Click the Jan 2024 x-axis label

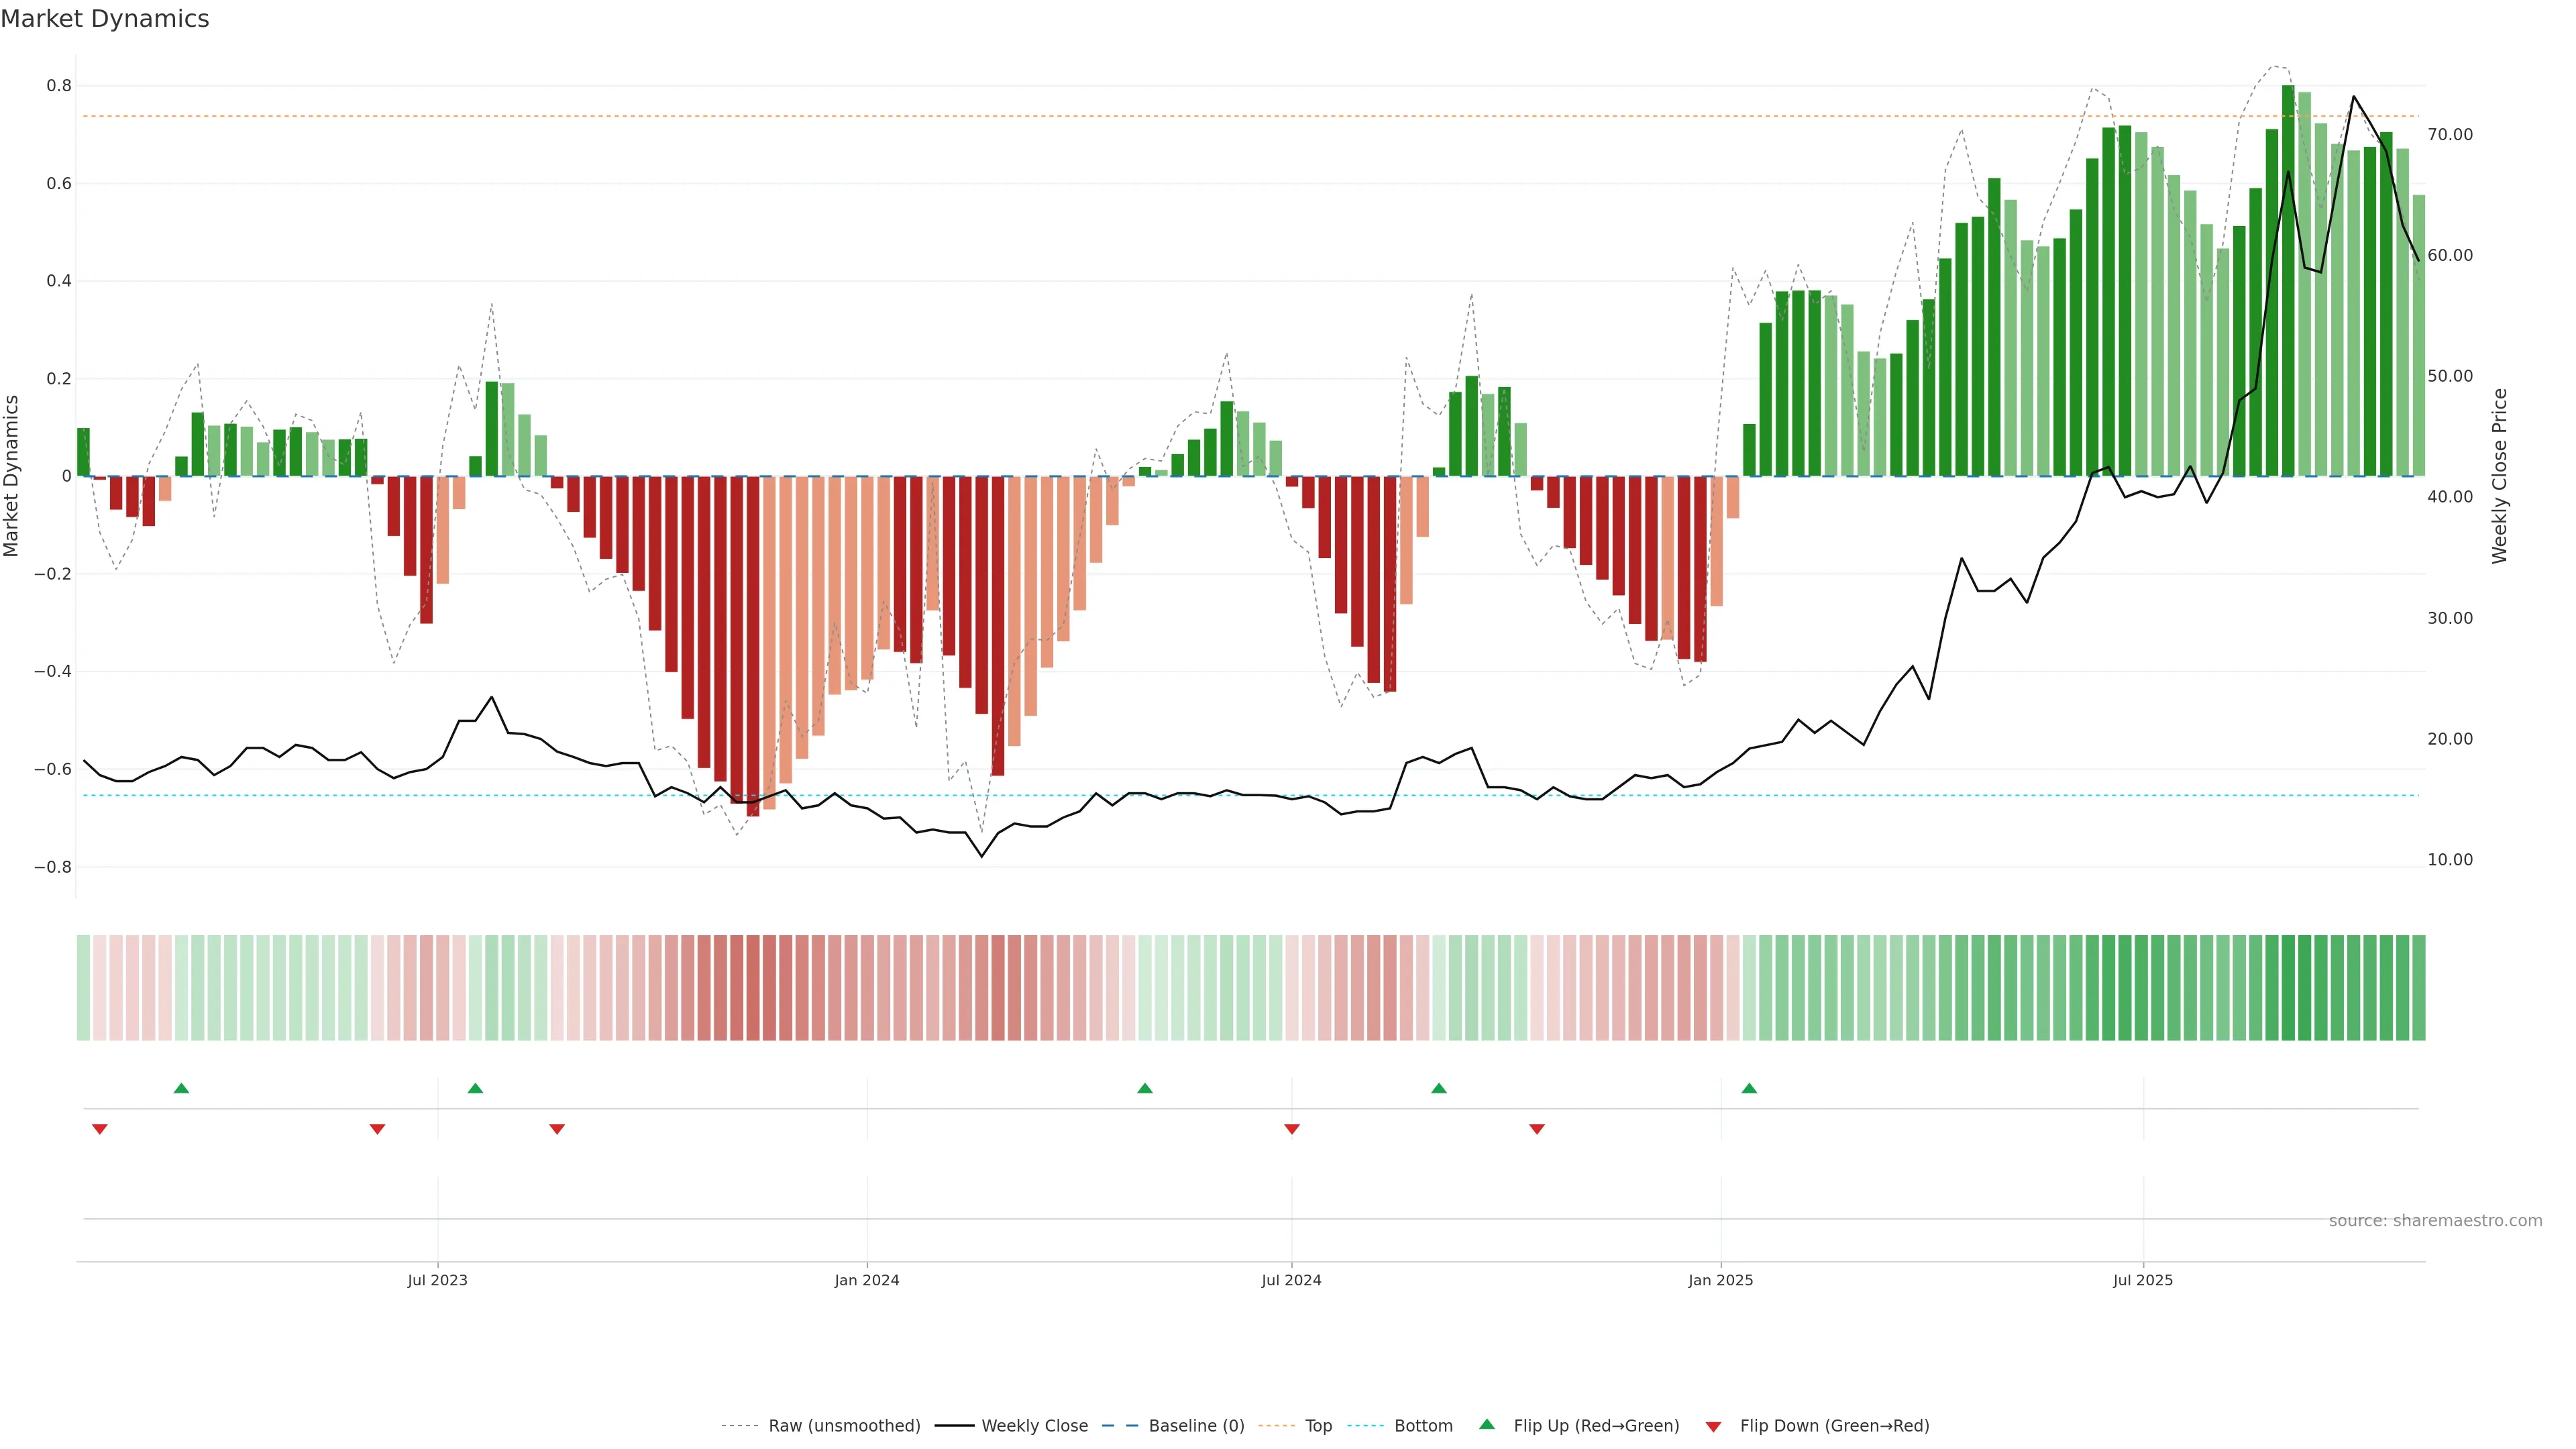(866, 1280)
